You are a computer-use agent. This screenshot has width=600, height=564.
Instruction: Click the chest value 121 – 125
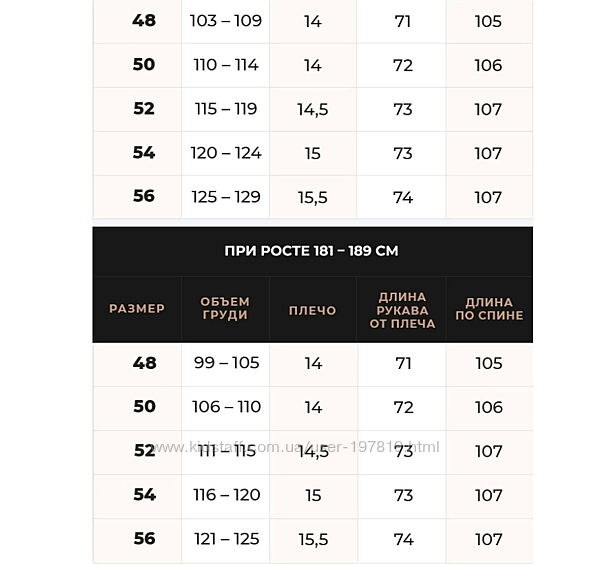[226, 539]
